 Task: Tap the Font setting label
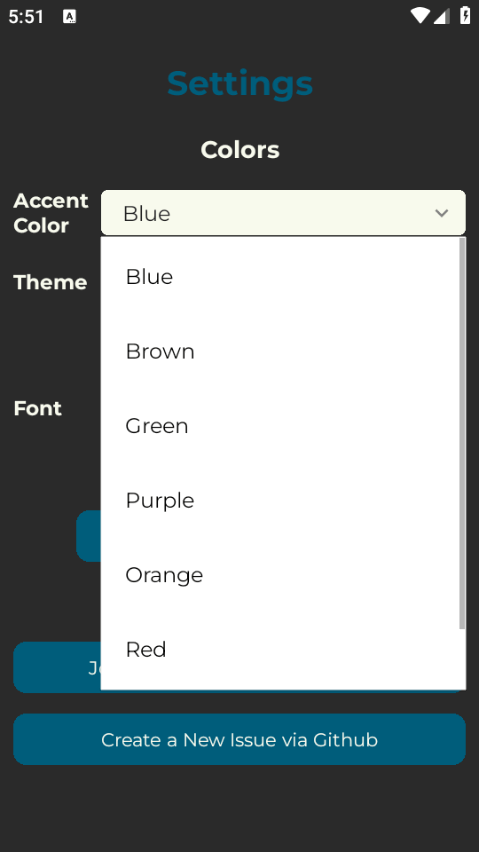(37, 408)
